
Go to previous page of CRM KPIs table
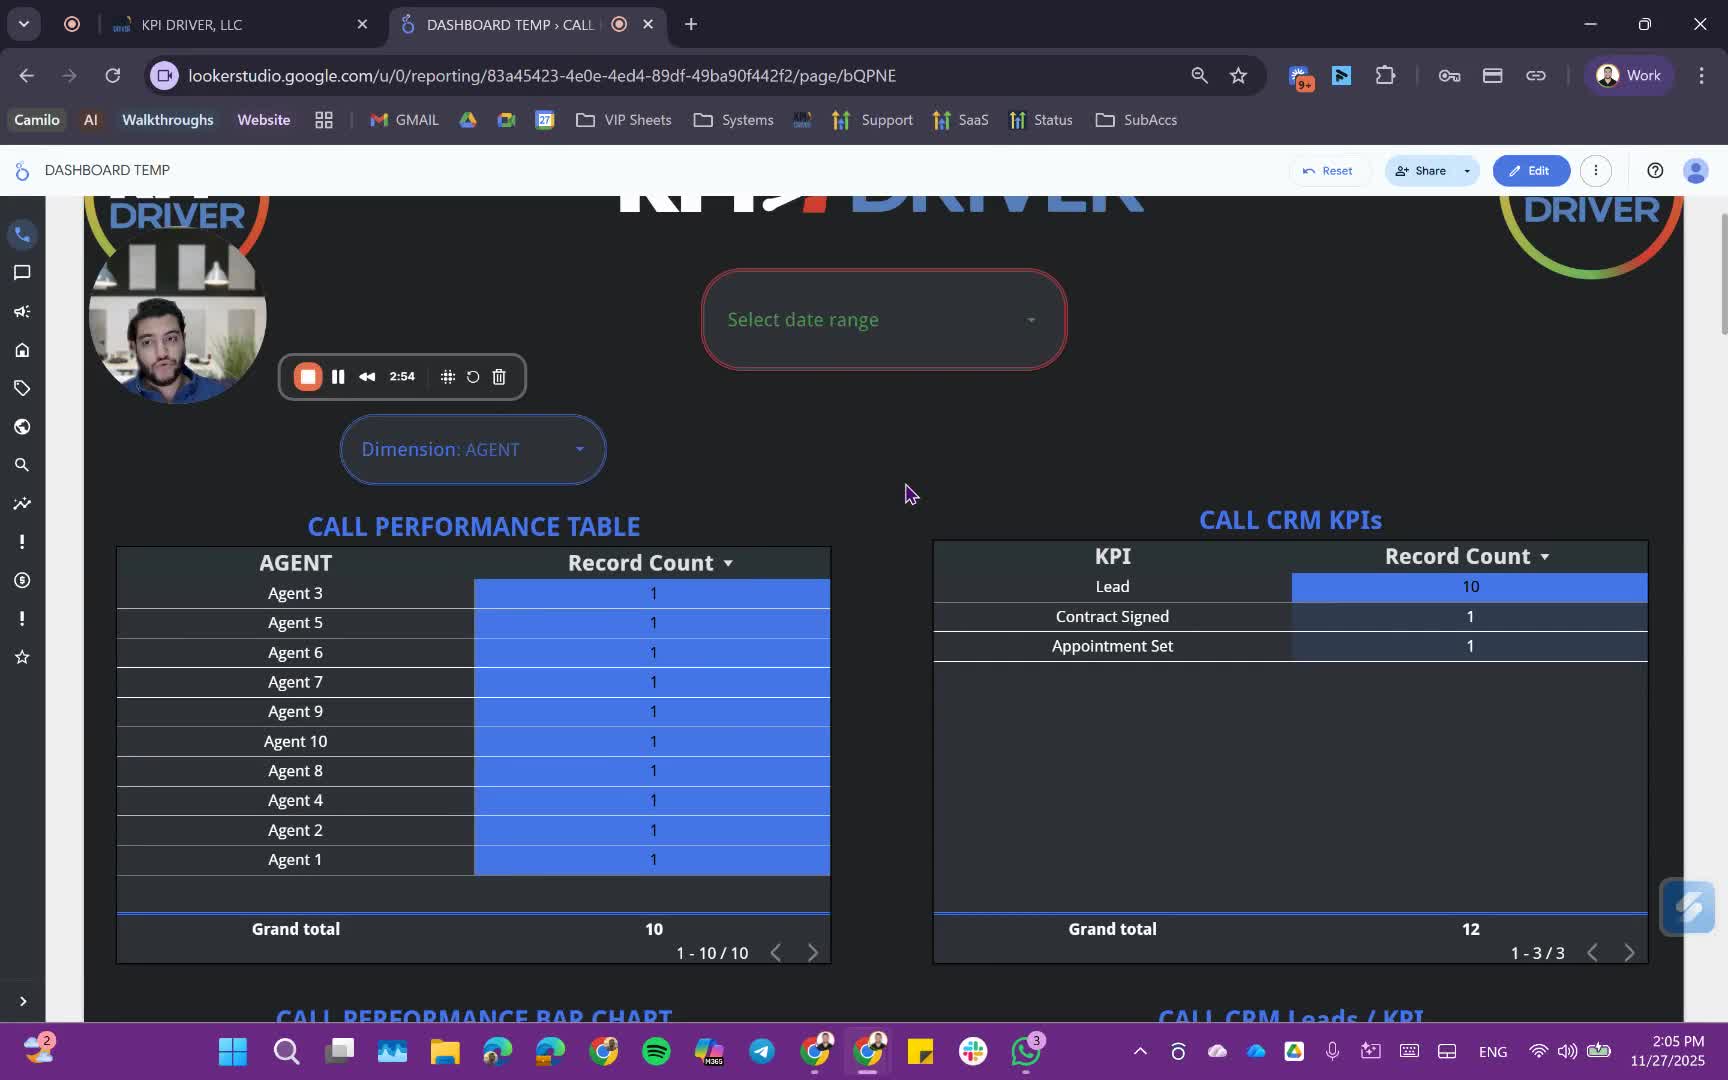pyautogui.click(x=1593, y=953)
